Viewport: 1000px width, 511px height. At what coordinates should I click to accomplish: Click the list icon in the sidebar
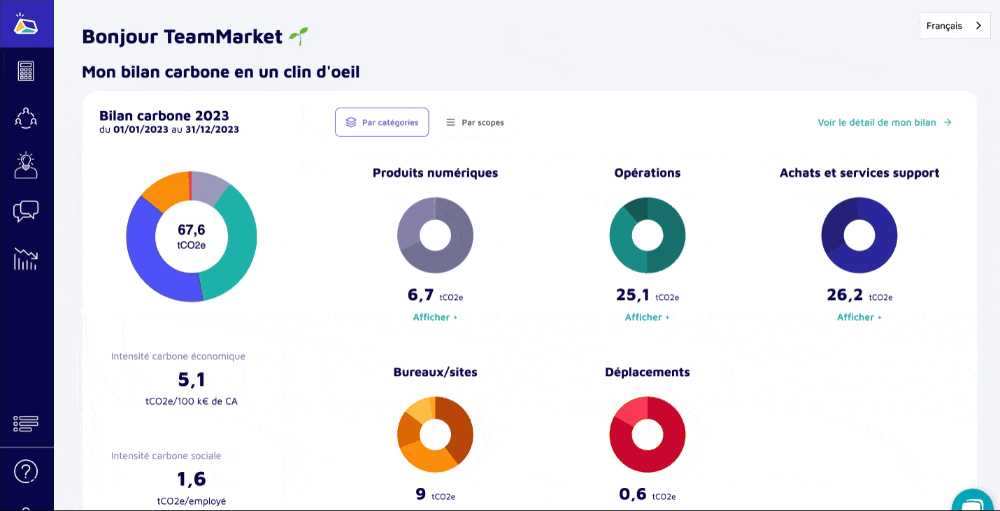tap(26, 424)
